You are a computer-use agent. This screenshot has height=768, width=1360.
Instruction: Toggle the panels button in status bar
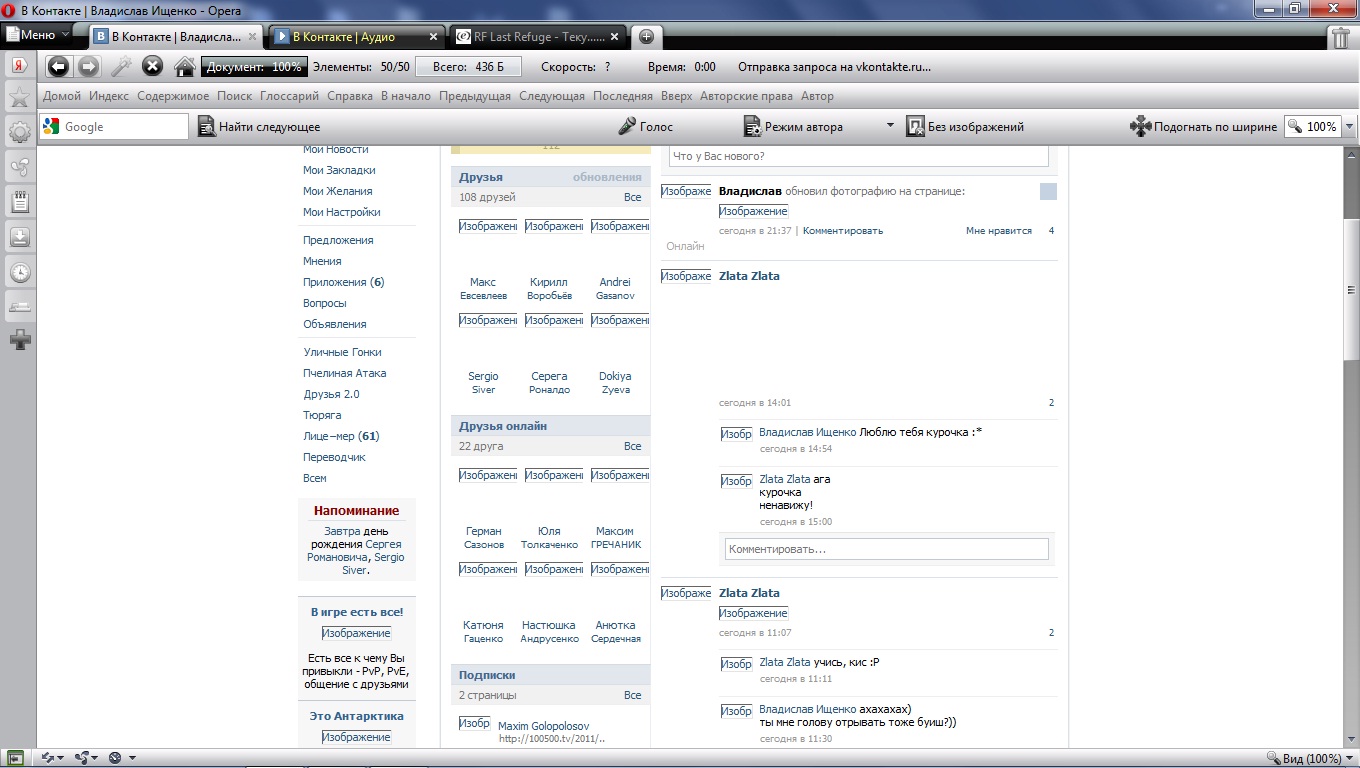pyautogui.click(x=14, y=758)
